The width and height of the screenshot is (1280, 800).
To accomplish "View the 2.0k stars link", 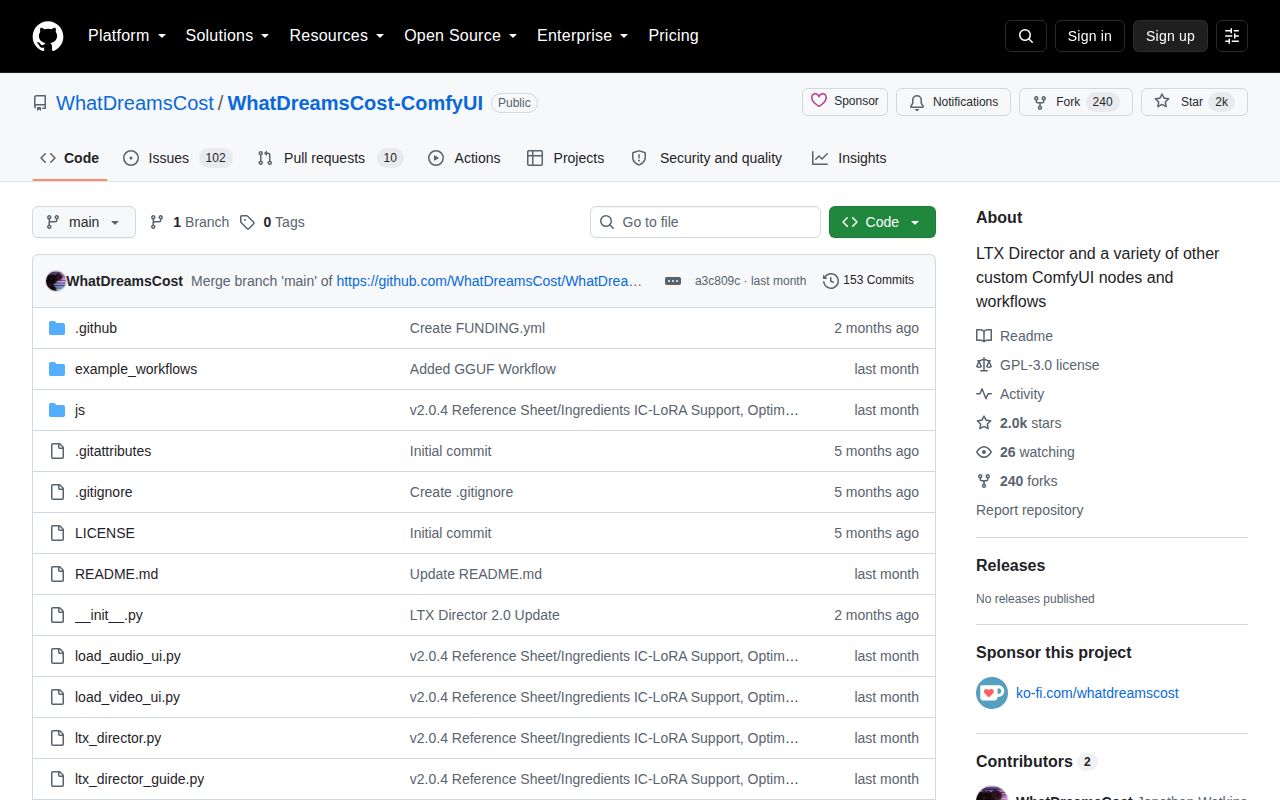I will tap(1019, 423).
